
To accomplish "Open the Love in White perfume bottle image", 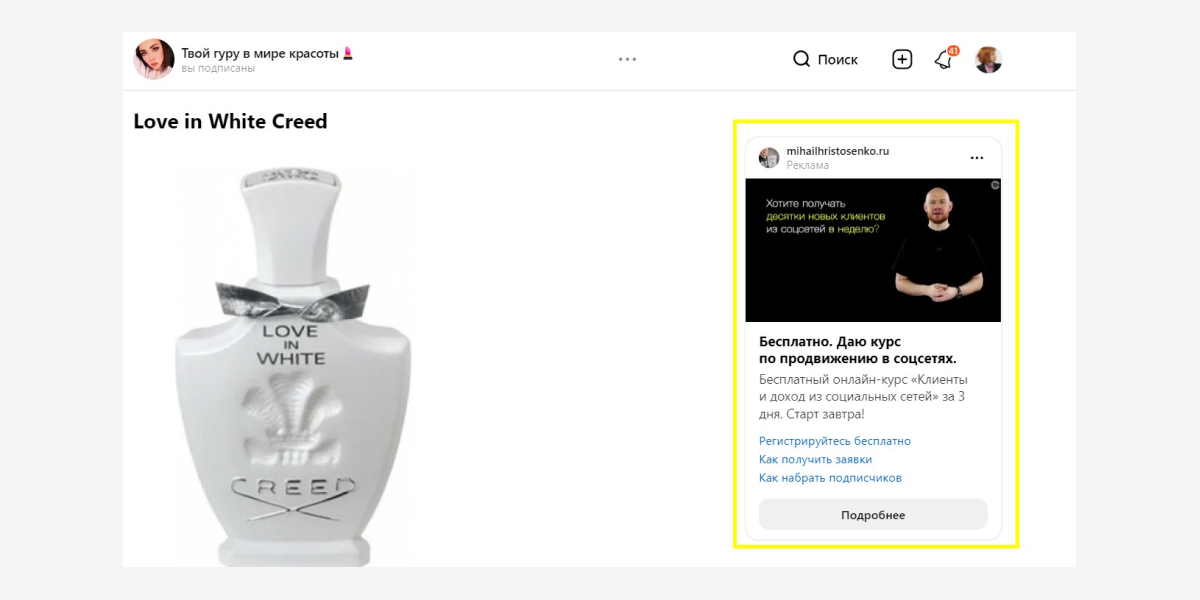I will (293, 365).
